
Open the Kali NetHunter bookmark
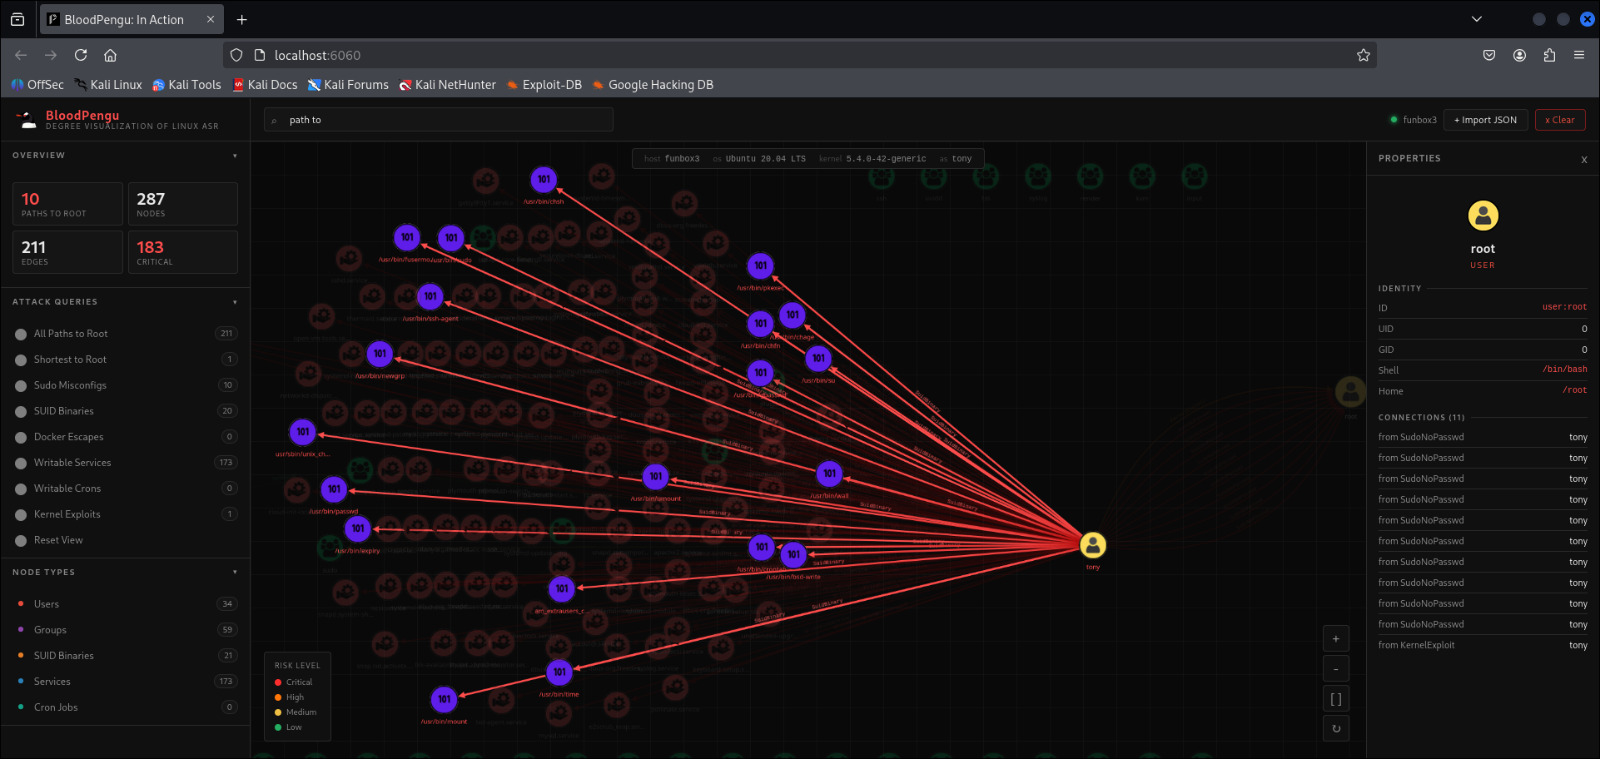(447, 85)
